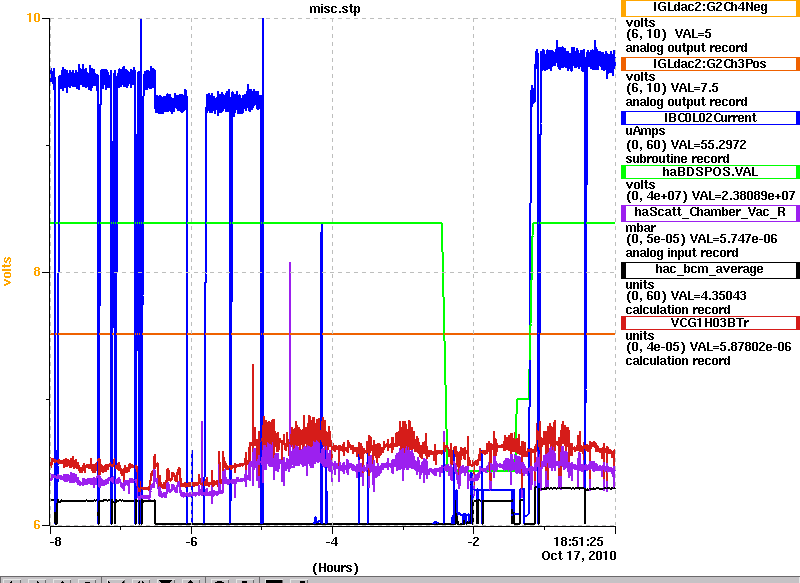Click 'calculation record' under hac_bcm_average
Viewport: 800px width, 583px height.
pos(678,310)
